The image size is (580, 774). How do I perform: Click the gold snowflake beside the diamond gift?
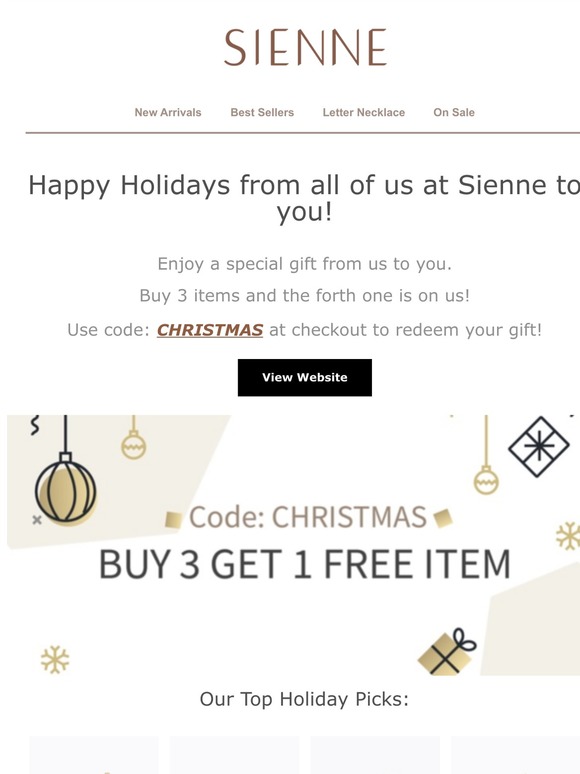[568, 536]
